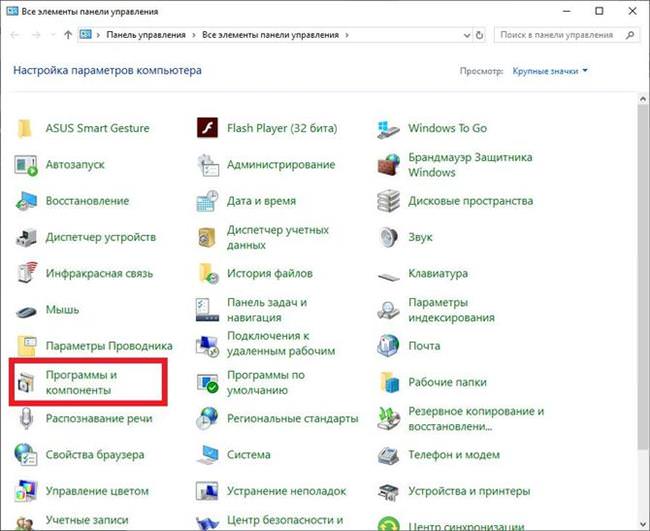Open the recent locations dropdown arrow
Viewport: 650px width, 531px height.
53,35
